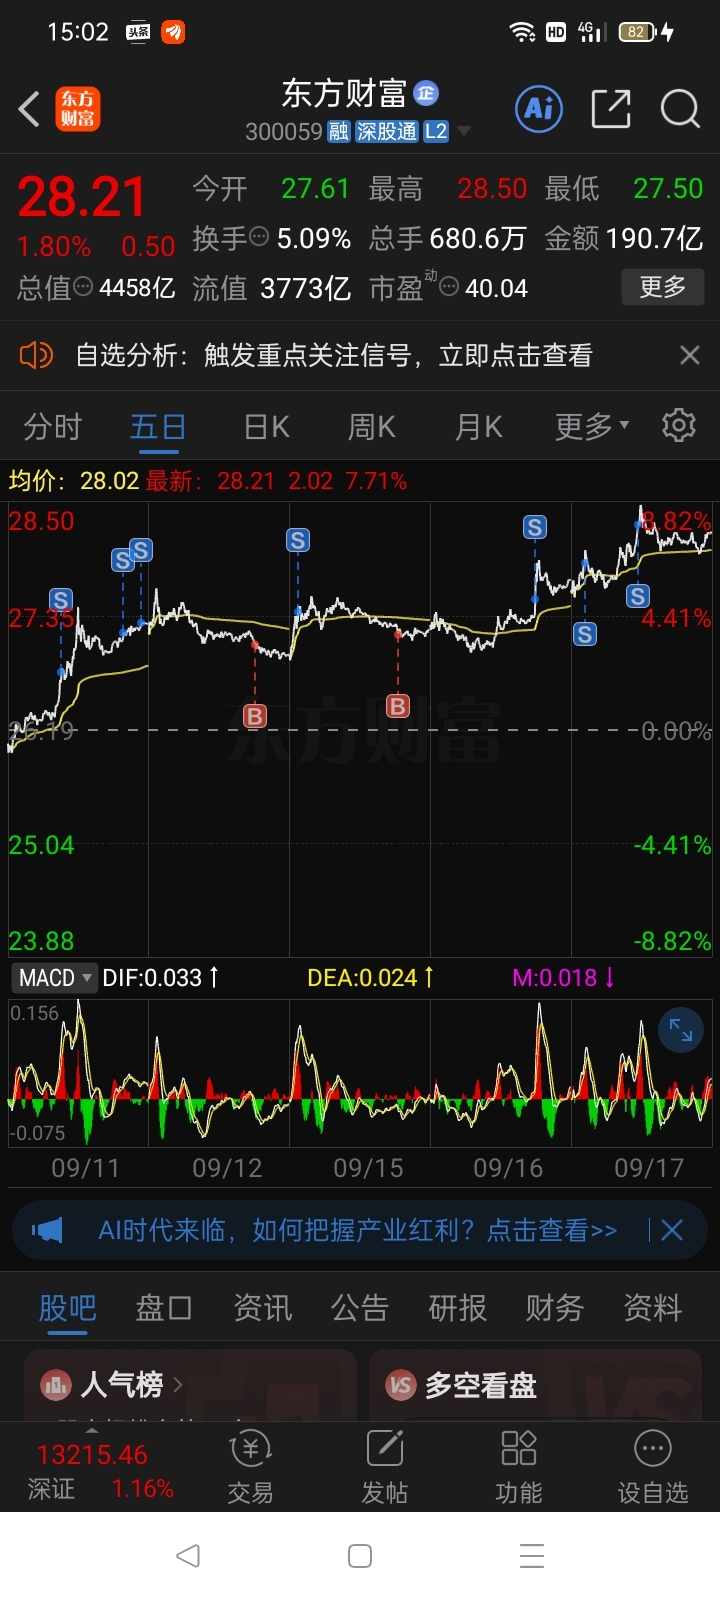Switch to 公告 tab
720x1600 pixels.
point(360,1307)
